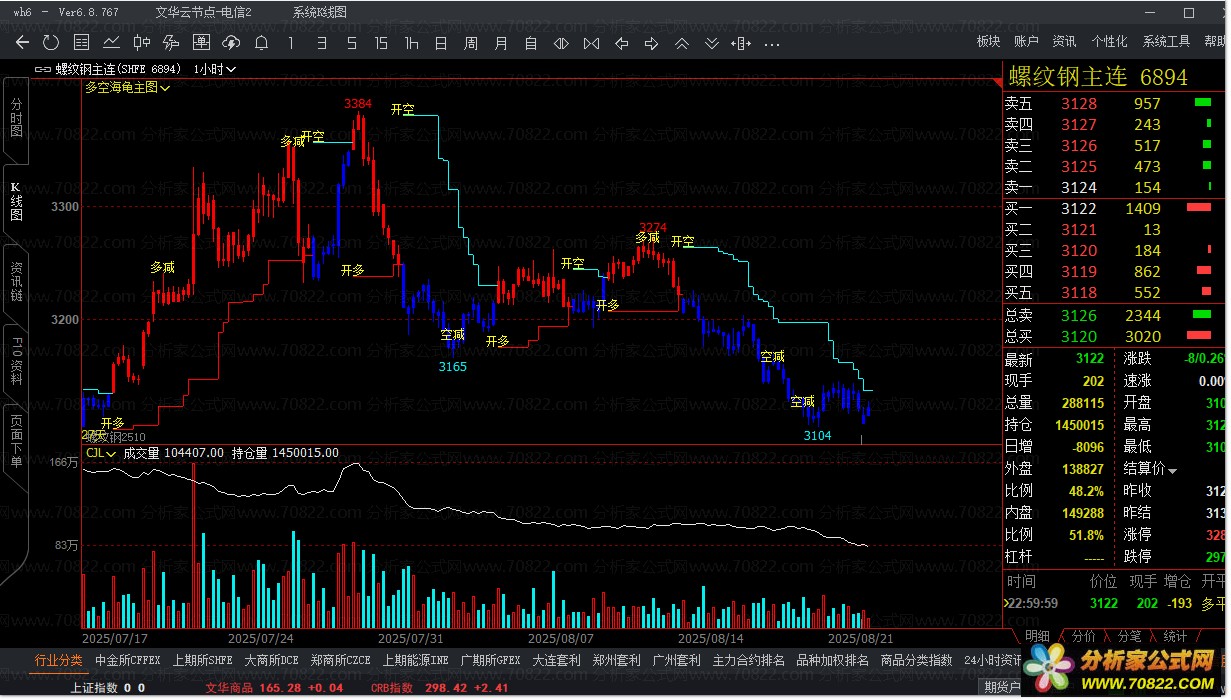Expand the 结算价 dropdown arrow
The height and width of the screenshot is (700, 1231).
1173,470
